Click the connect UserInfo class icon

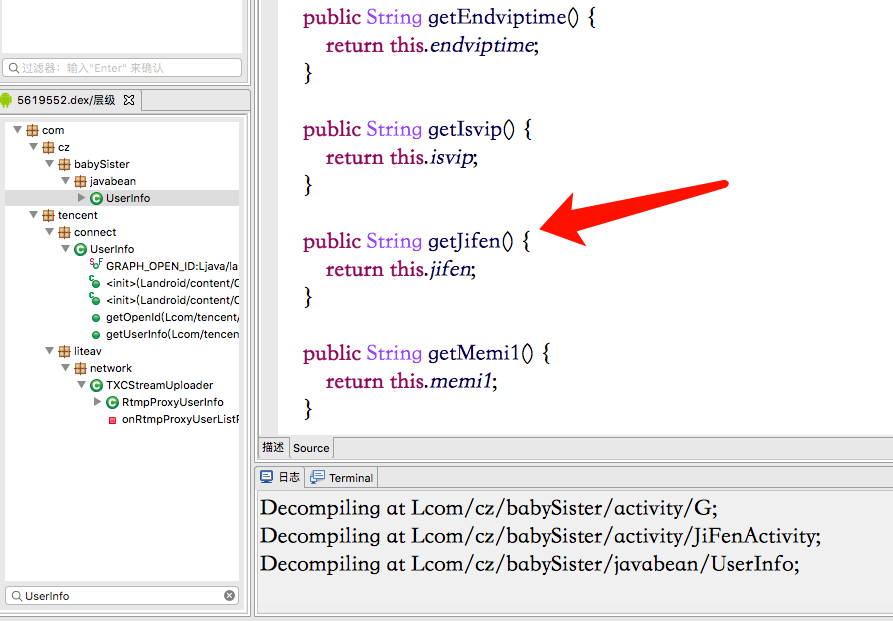tap(80, 250)
